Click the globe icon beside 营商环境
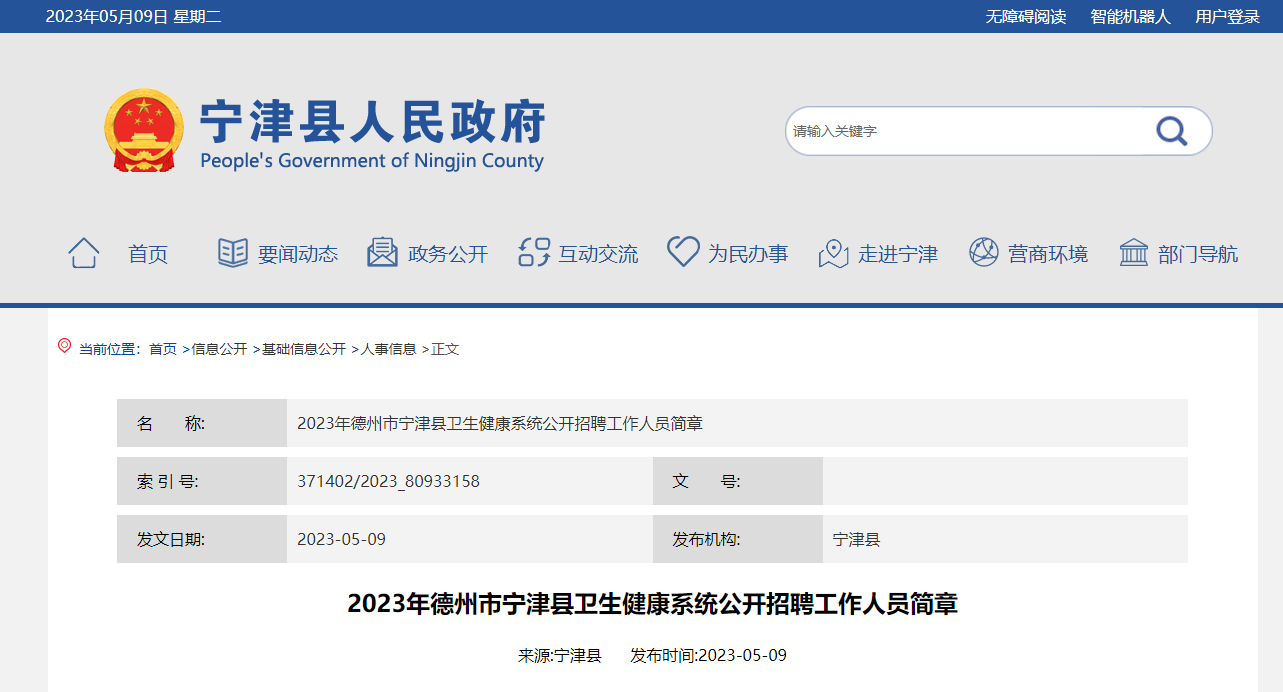This screenshot has height=692, width=1283. click(x=984, y=252)
